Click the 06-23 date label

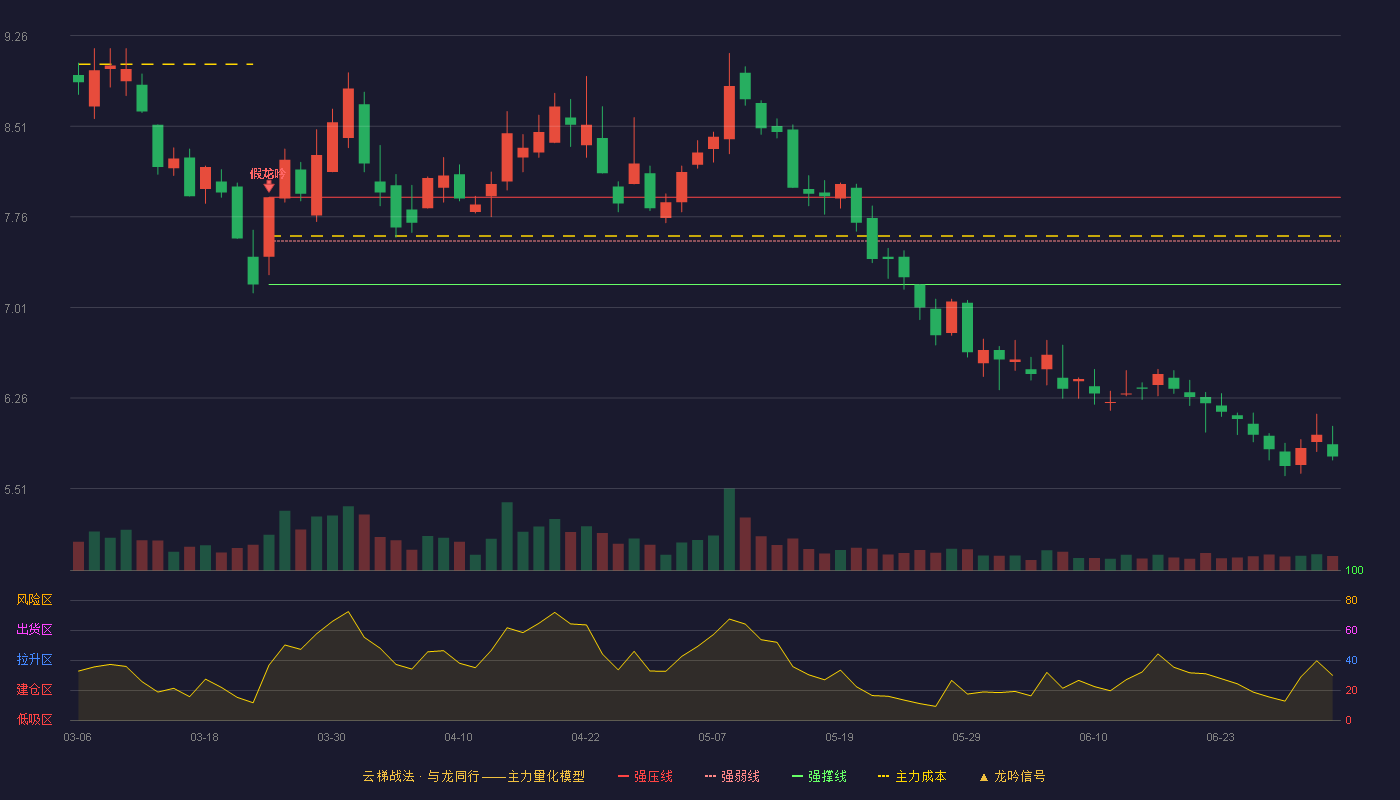(x=1220, y=737)
